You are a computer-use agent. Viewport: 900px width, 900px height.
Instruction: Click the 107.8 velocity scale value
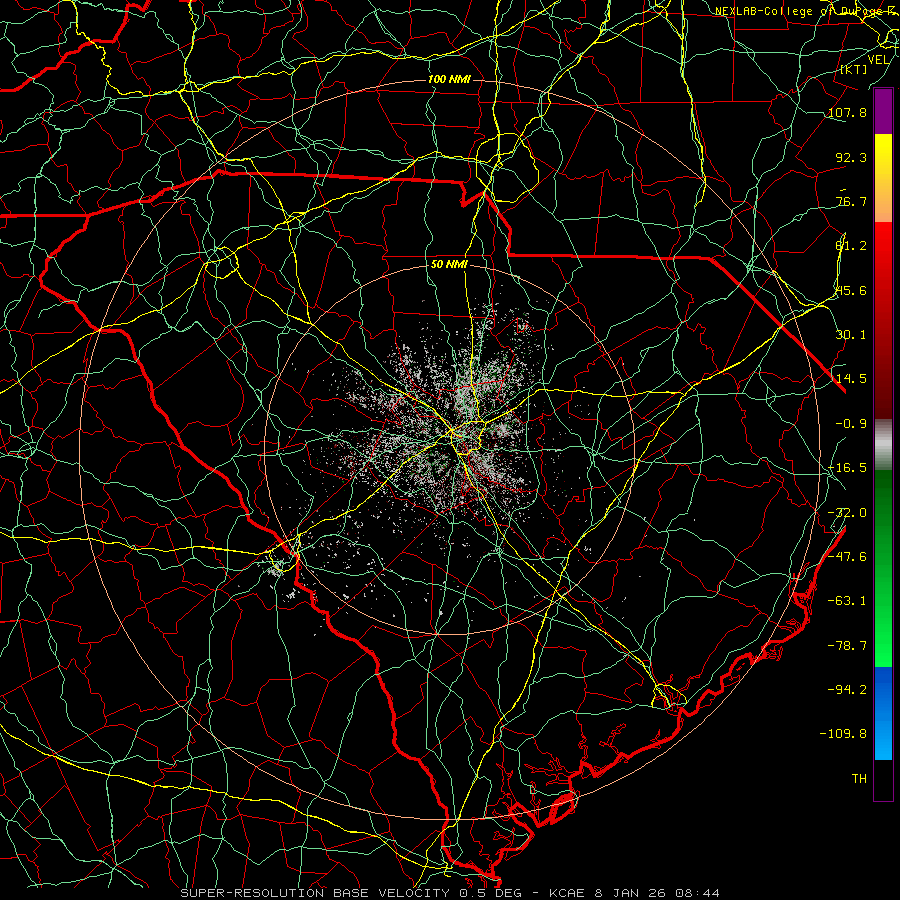847,112
